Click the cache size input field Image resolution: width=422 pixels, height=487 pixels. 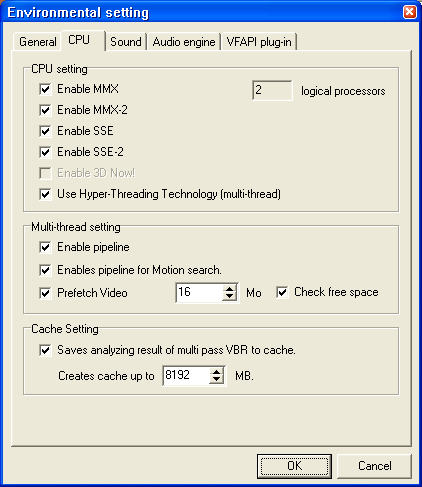point(186,376)
